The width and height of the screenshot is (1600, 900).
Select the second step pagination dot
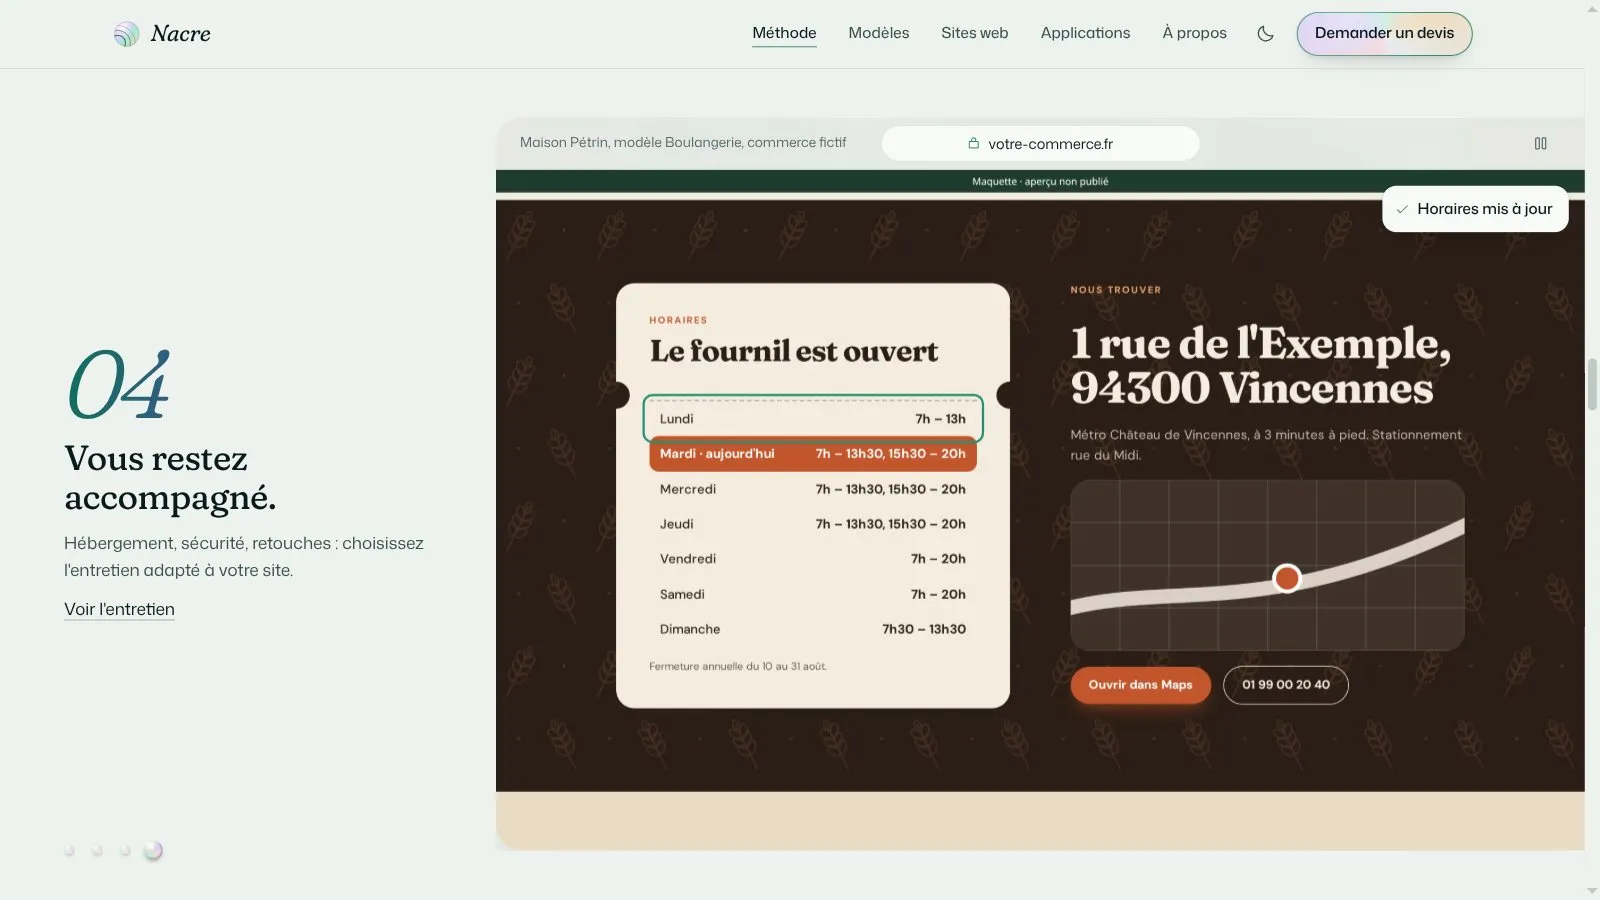click(97, 851)
